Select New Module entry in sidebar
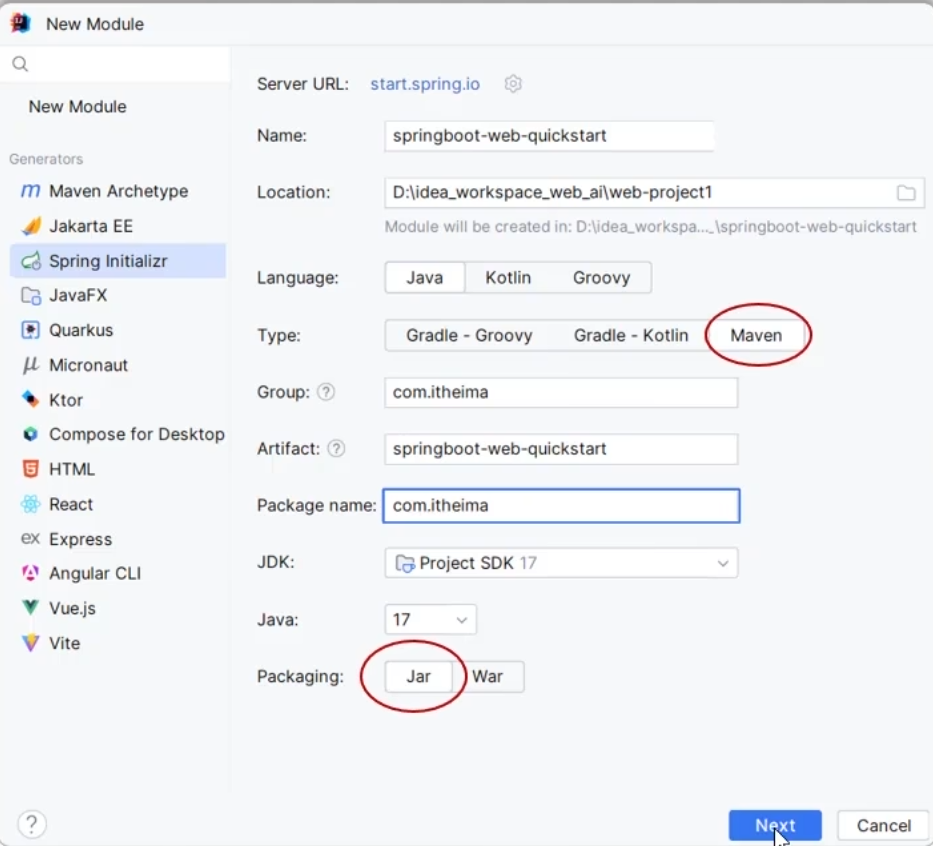The height and width of the screenshot is (846, 933). point(77,106)
